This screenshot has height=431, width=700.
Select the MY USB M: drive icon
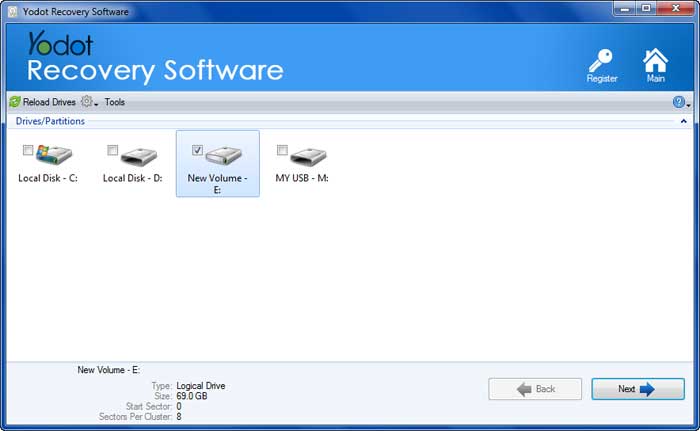308,156
